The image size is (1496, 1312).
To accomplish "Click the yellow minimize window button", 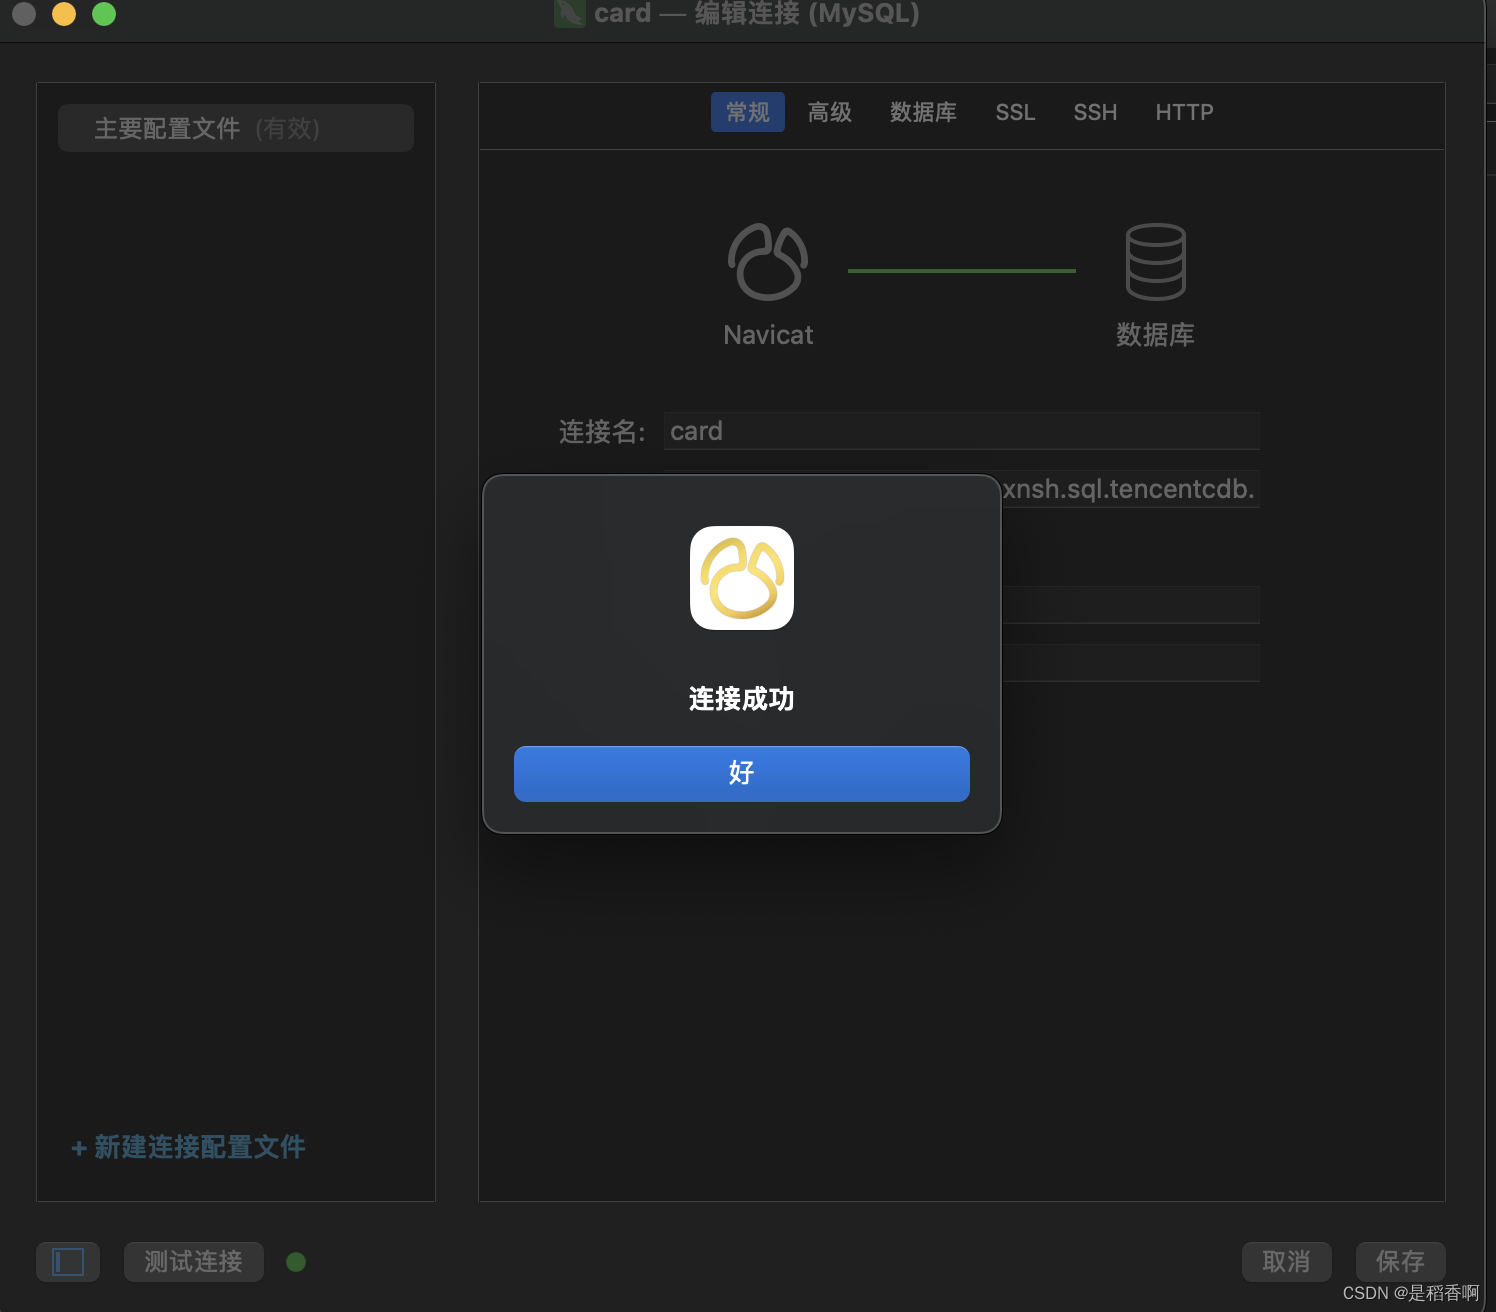I will (64, 14).
